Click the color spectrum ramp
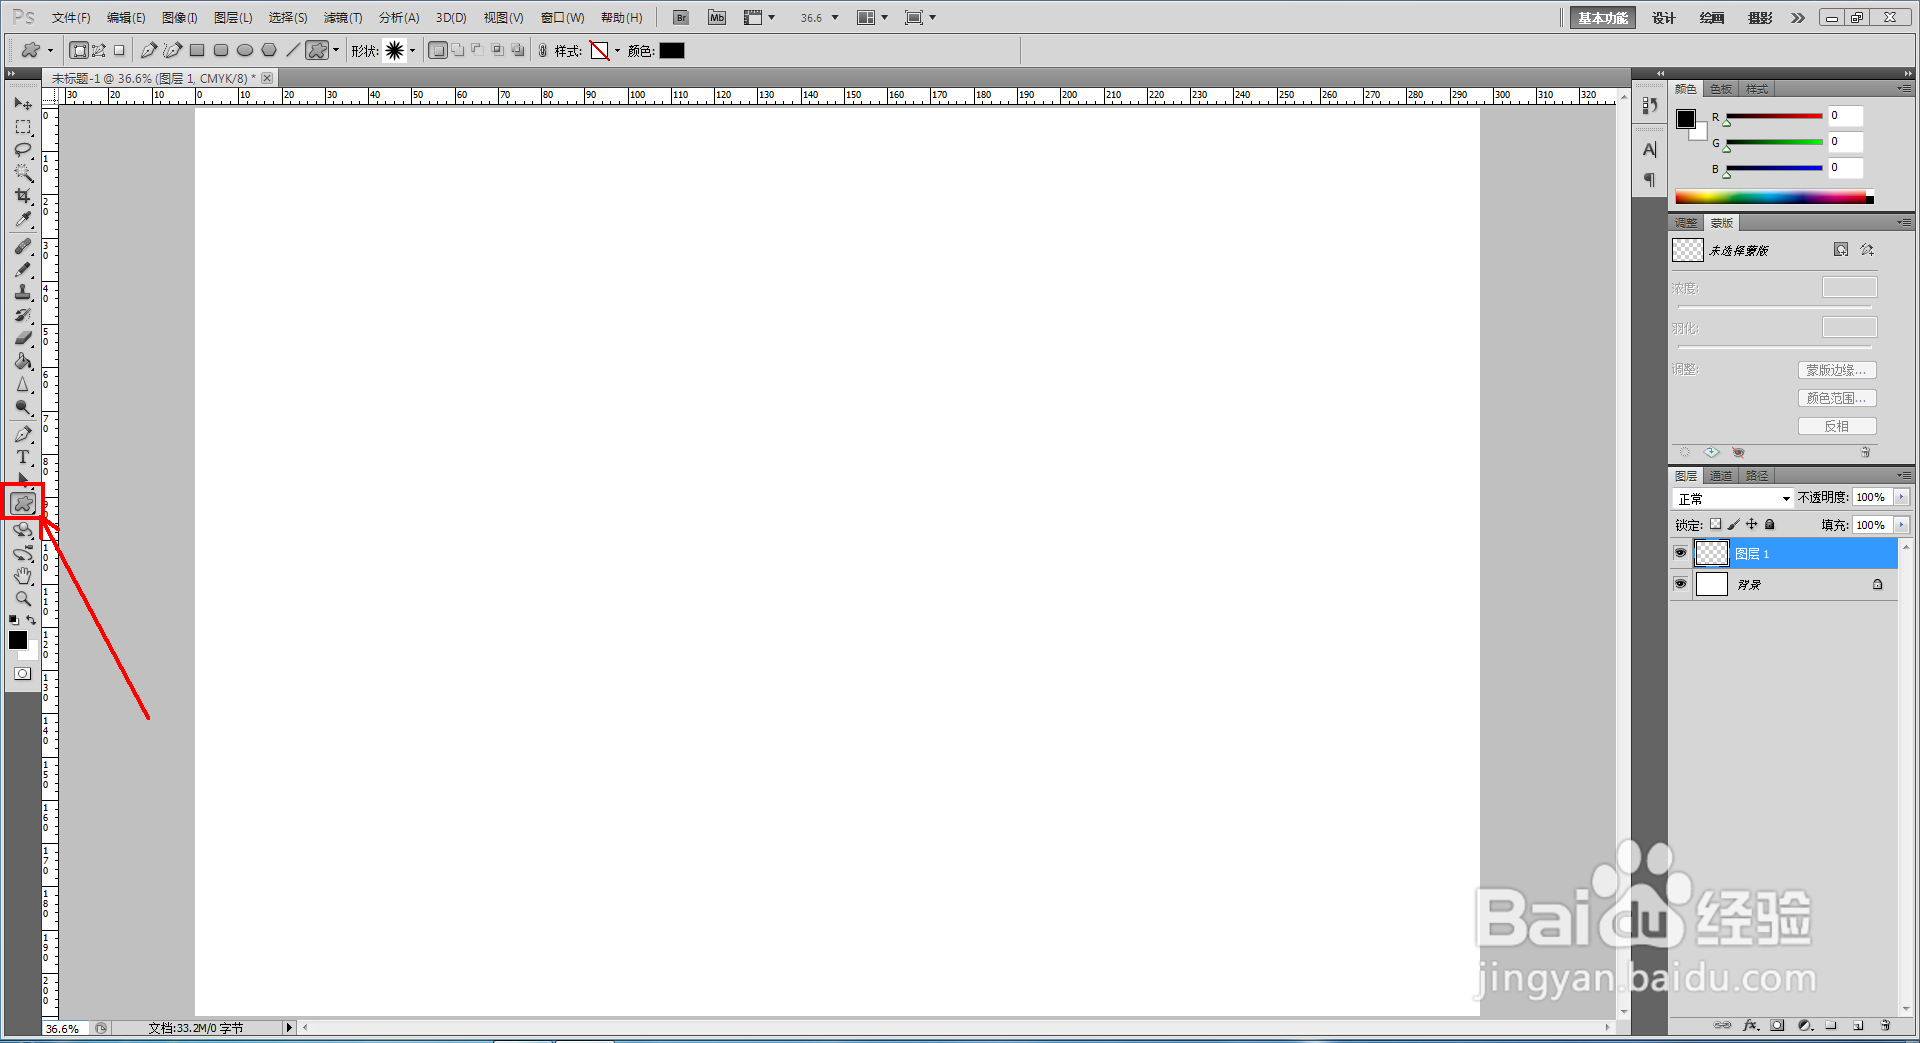Screen dimensions: 1920x1043 pos(1774,197)
